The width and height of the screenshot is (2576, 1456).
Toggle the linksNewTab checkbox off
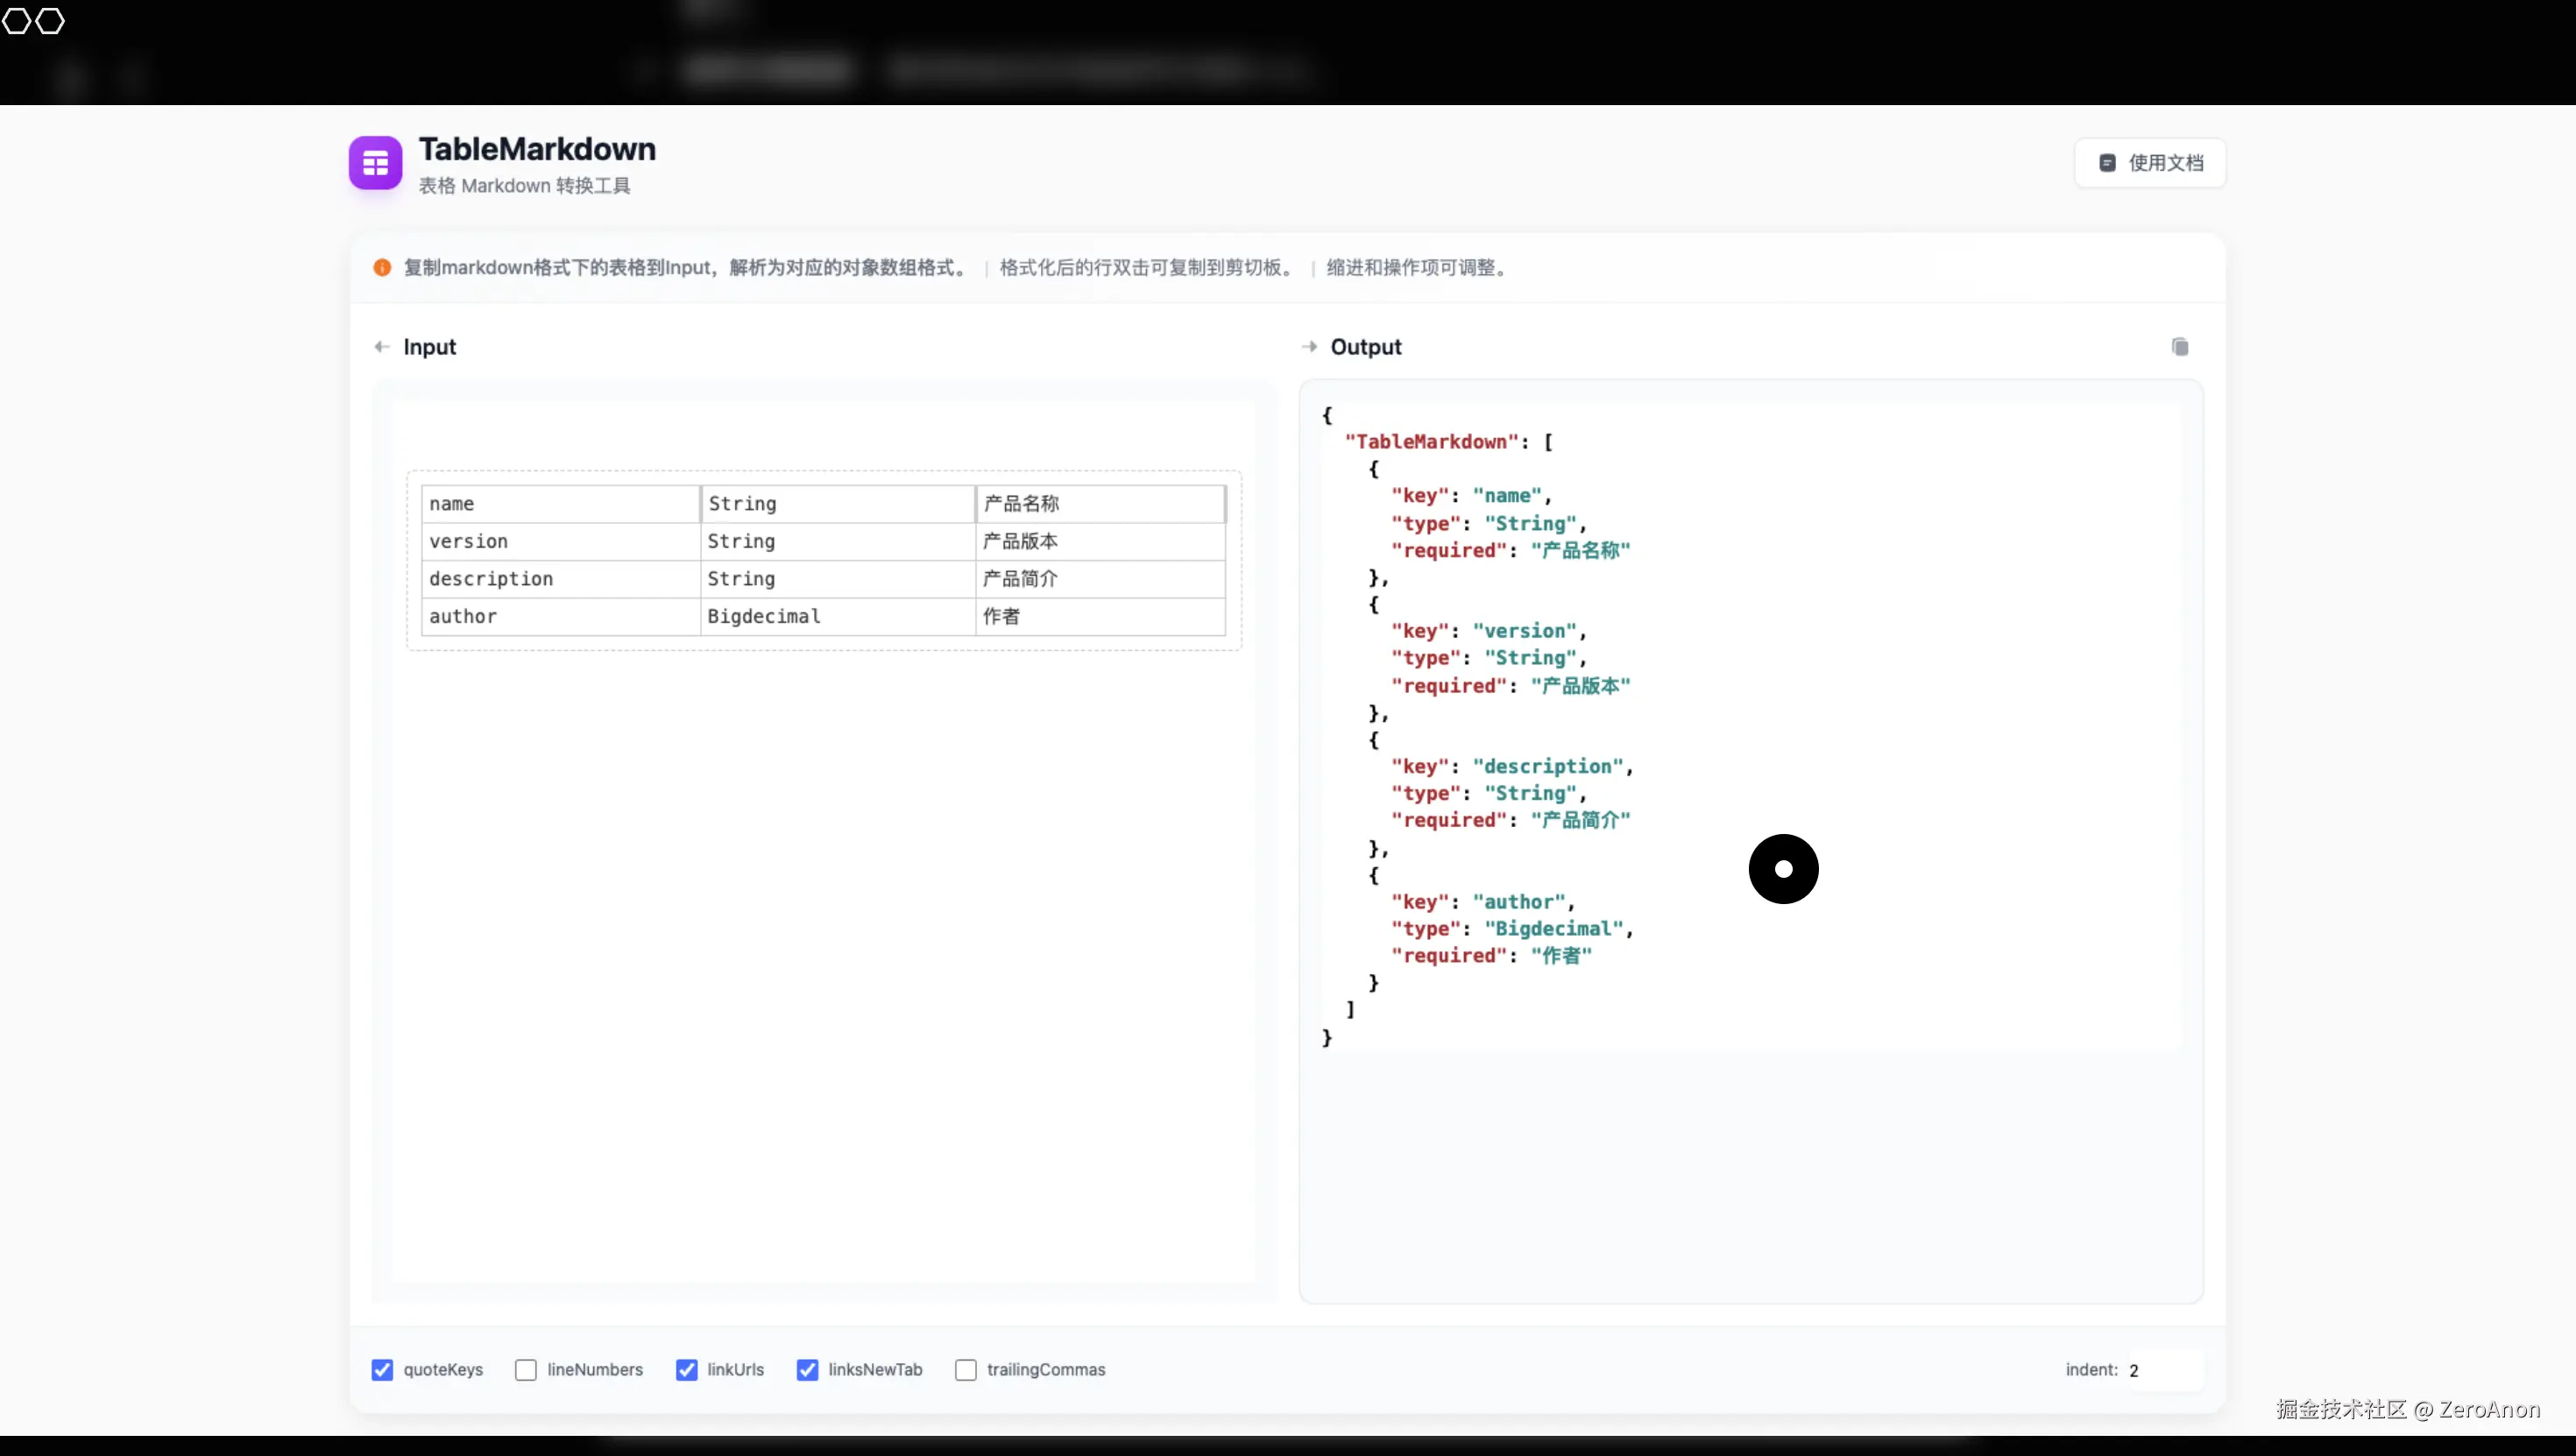pos(807,1370)
